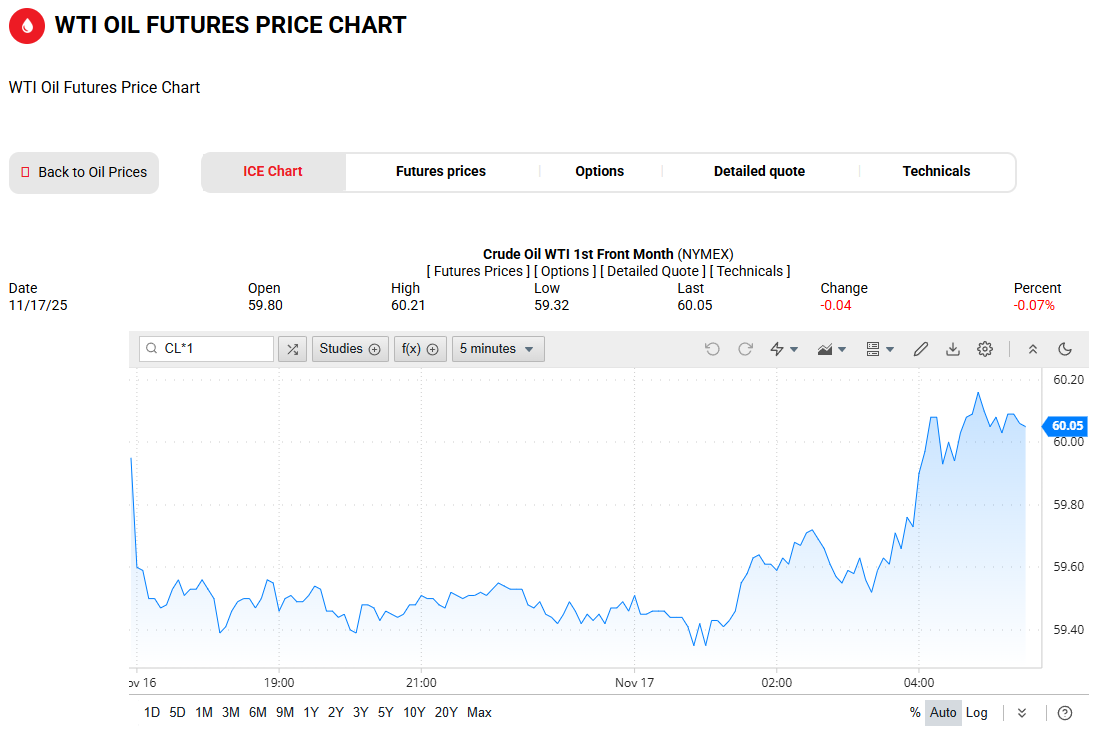Image resolution: width=1097 pixels, height=735 pixels.
Task: Add an indicator with Studies button
Action: click(350, 349)
